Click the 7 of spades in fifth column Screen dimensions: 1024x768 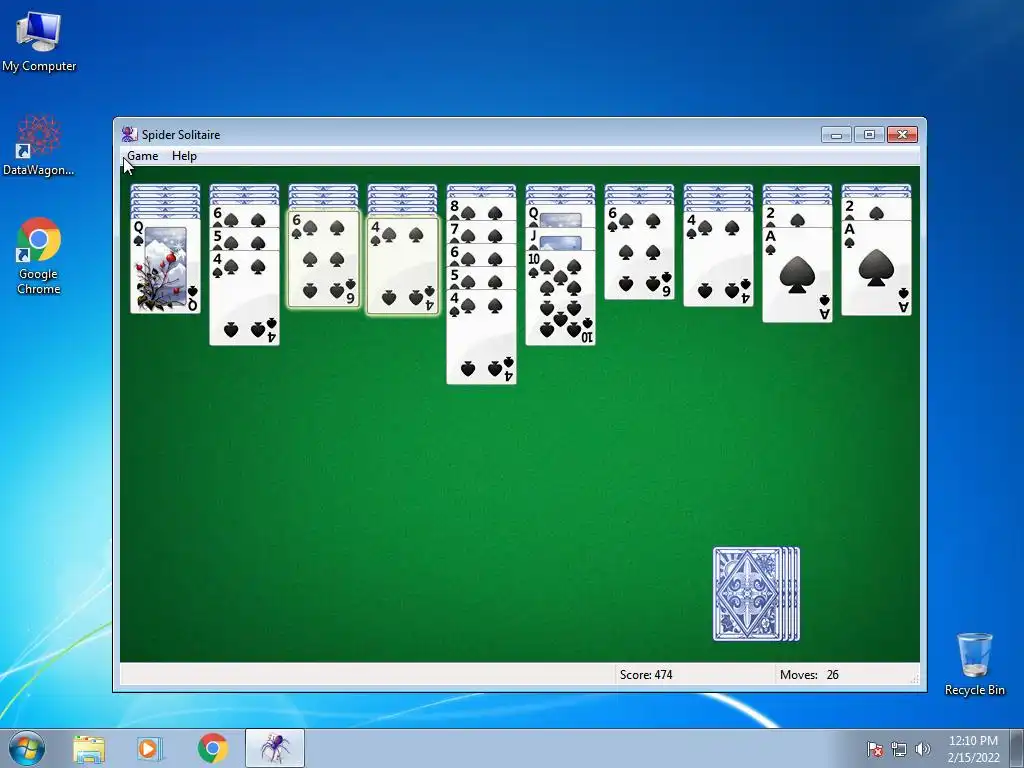(481, 232)
